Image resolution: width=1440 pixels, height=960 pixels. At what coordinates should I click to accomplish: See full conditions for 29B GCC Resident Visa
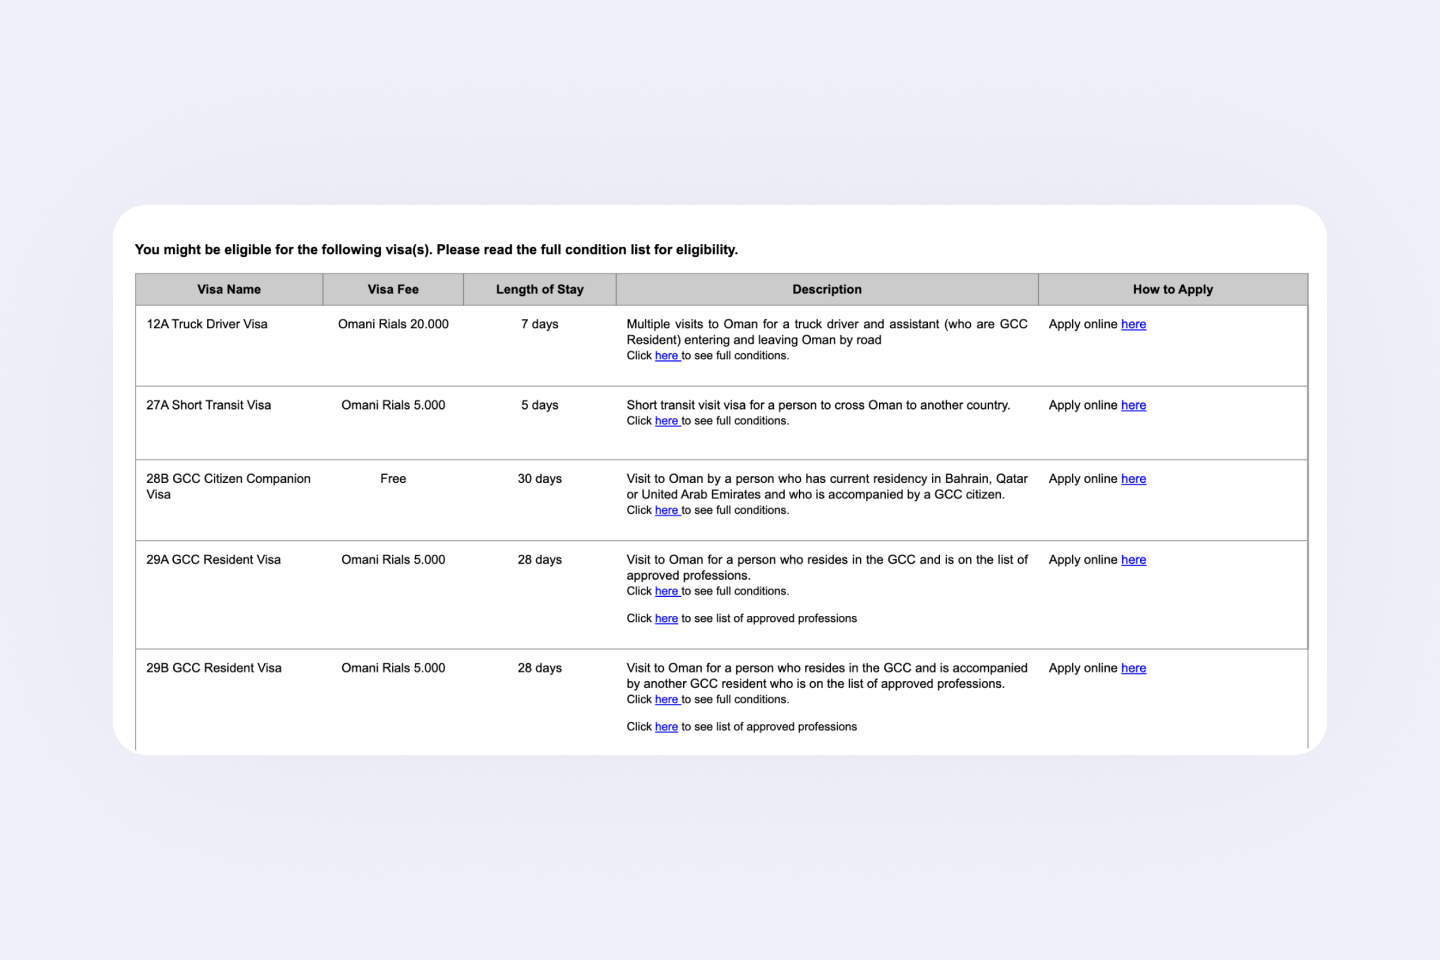[667, 700]
